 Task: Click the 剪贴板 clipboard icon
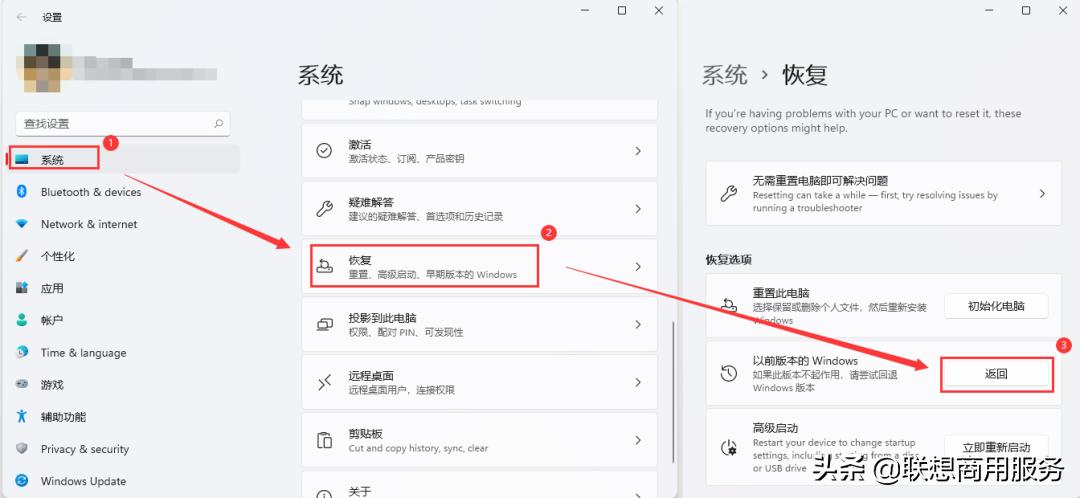coord(324,440)
